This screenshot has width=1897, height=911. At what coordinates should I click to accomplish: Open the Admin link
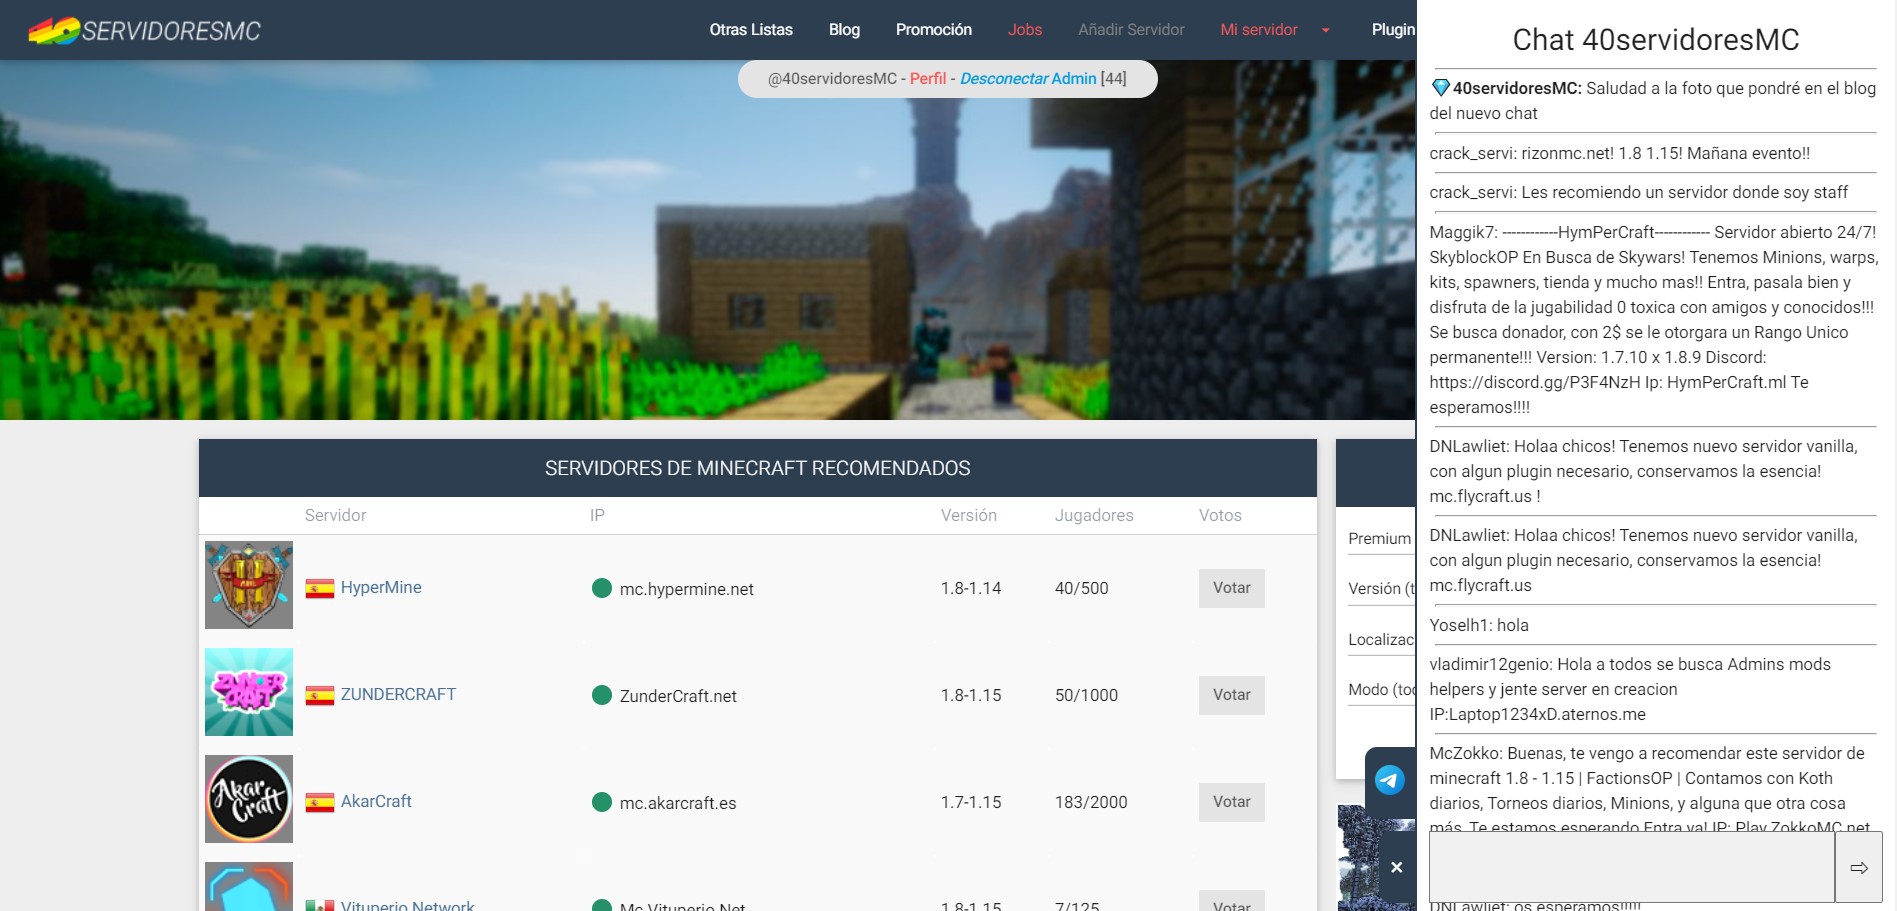[x=1074, y=78]
